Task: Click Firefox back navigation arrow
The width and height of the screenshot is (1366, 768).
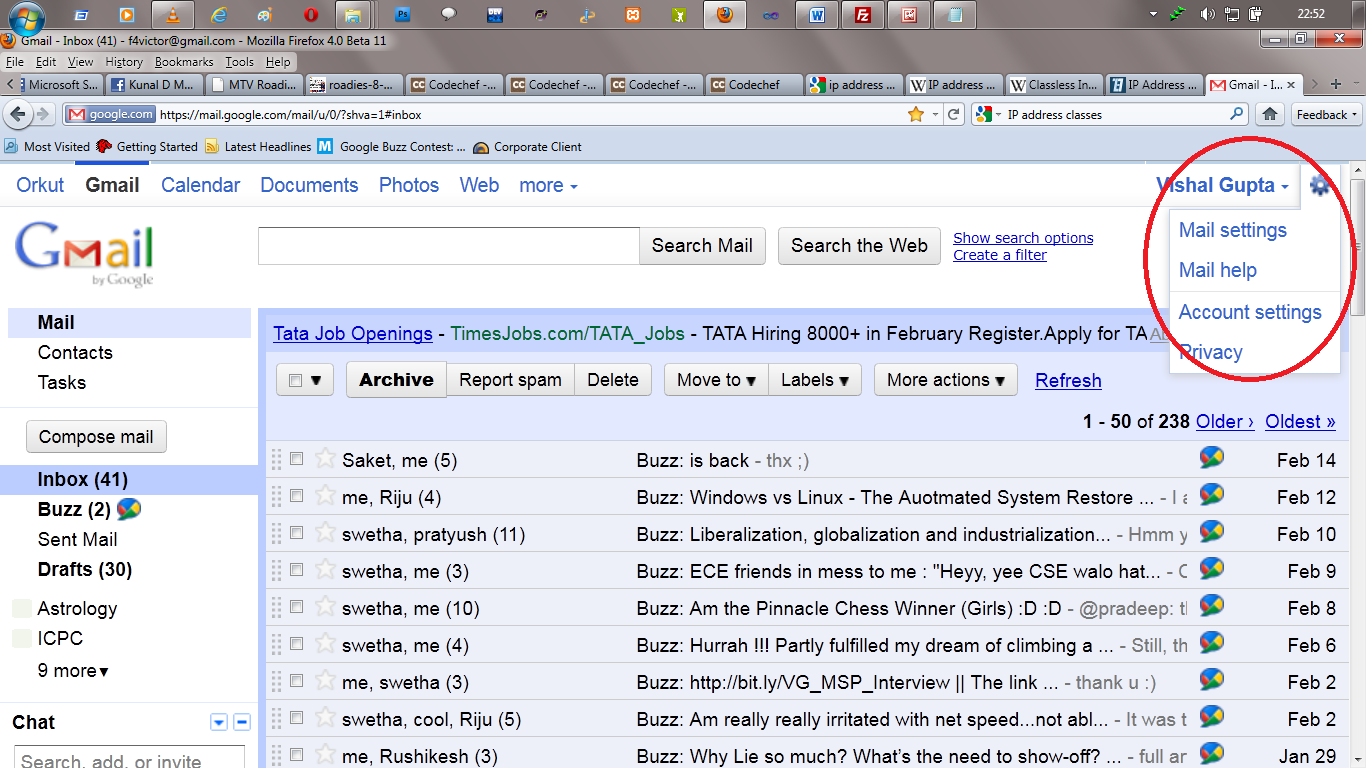Action: pyautogui.click(x=18, y=114)
